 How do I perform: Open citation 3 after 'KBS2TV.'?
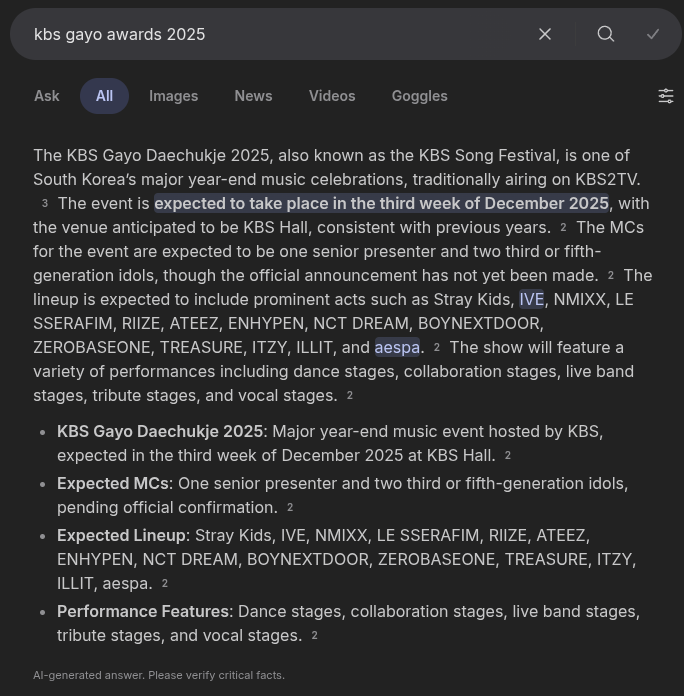click(x=44, y=203)
